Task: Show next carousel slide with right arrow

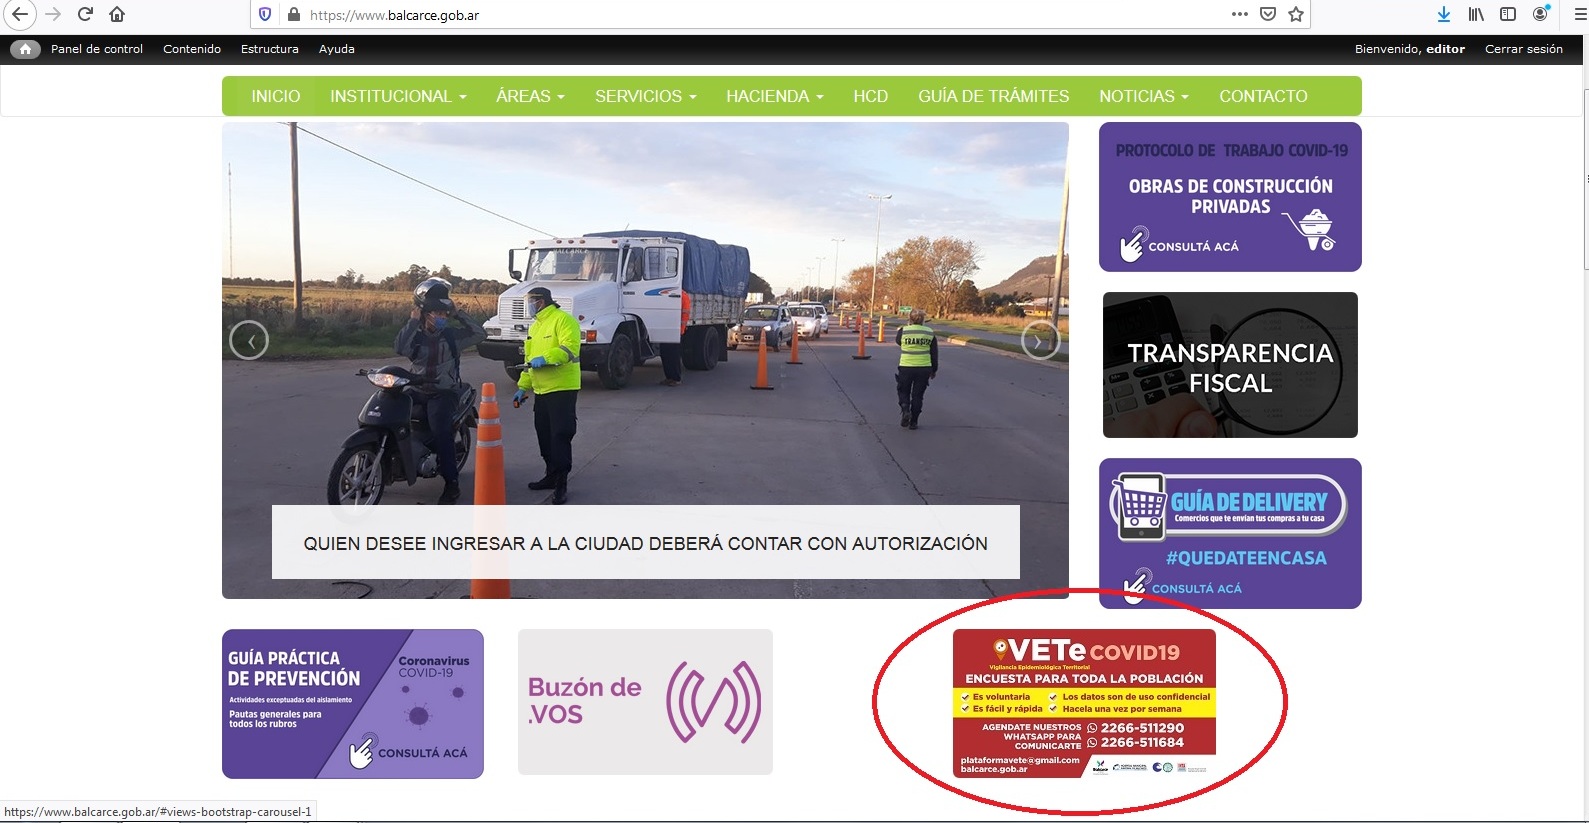Action: (1039, 341)
